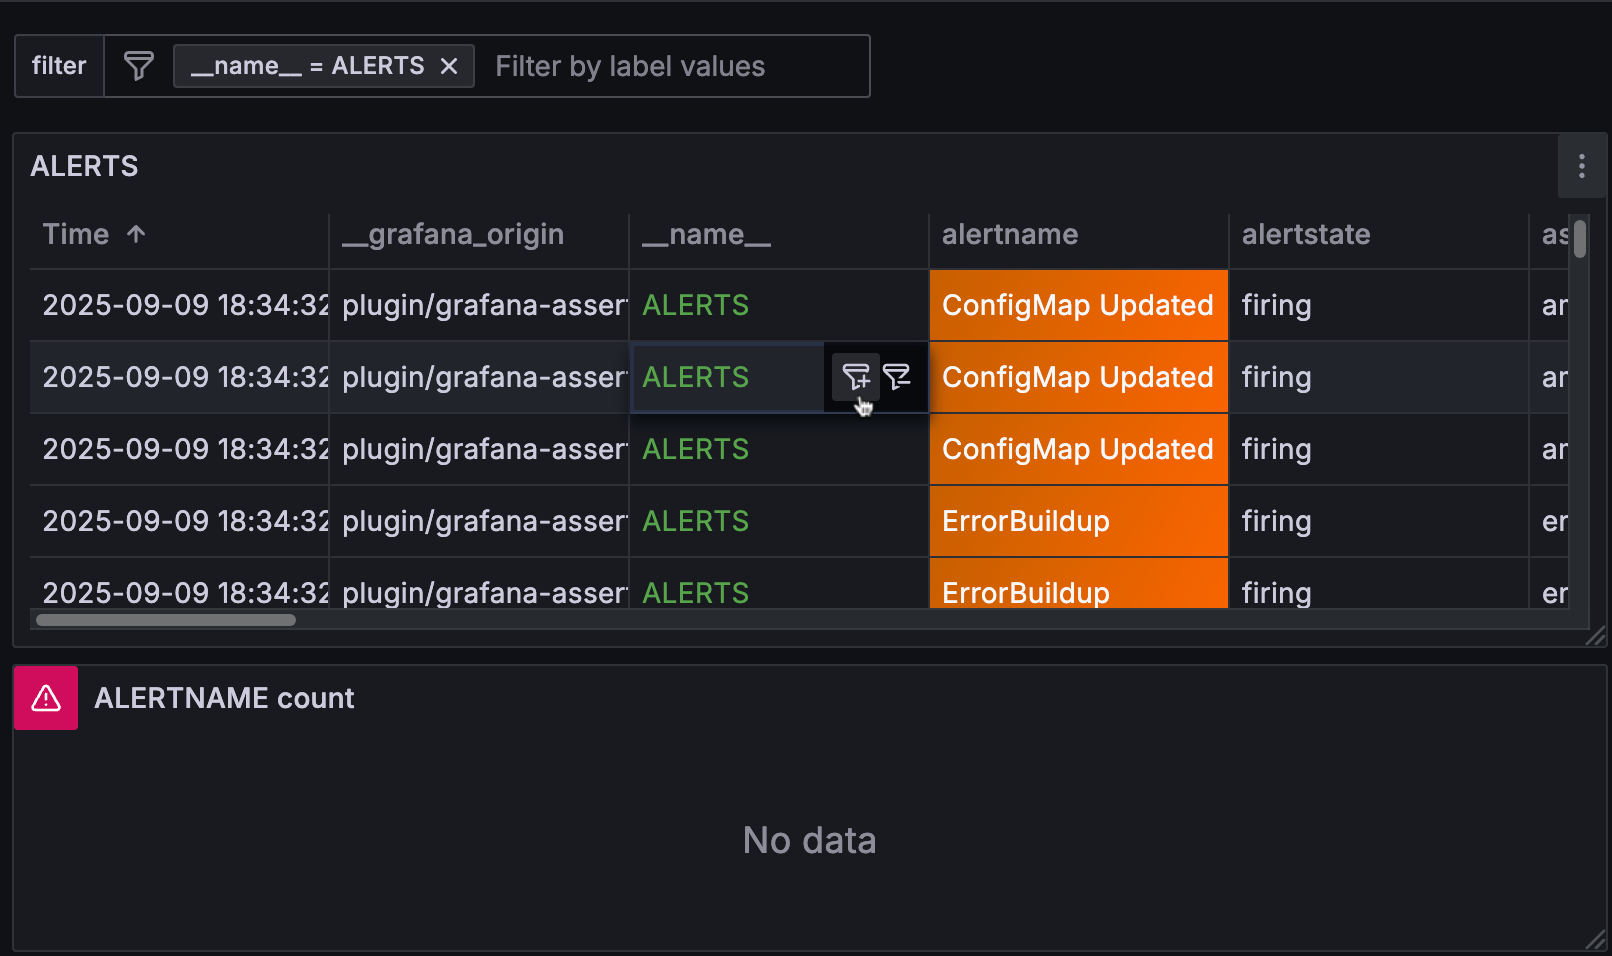
Task: Click the ALERTS panel title
Action: [85, 166]
